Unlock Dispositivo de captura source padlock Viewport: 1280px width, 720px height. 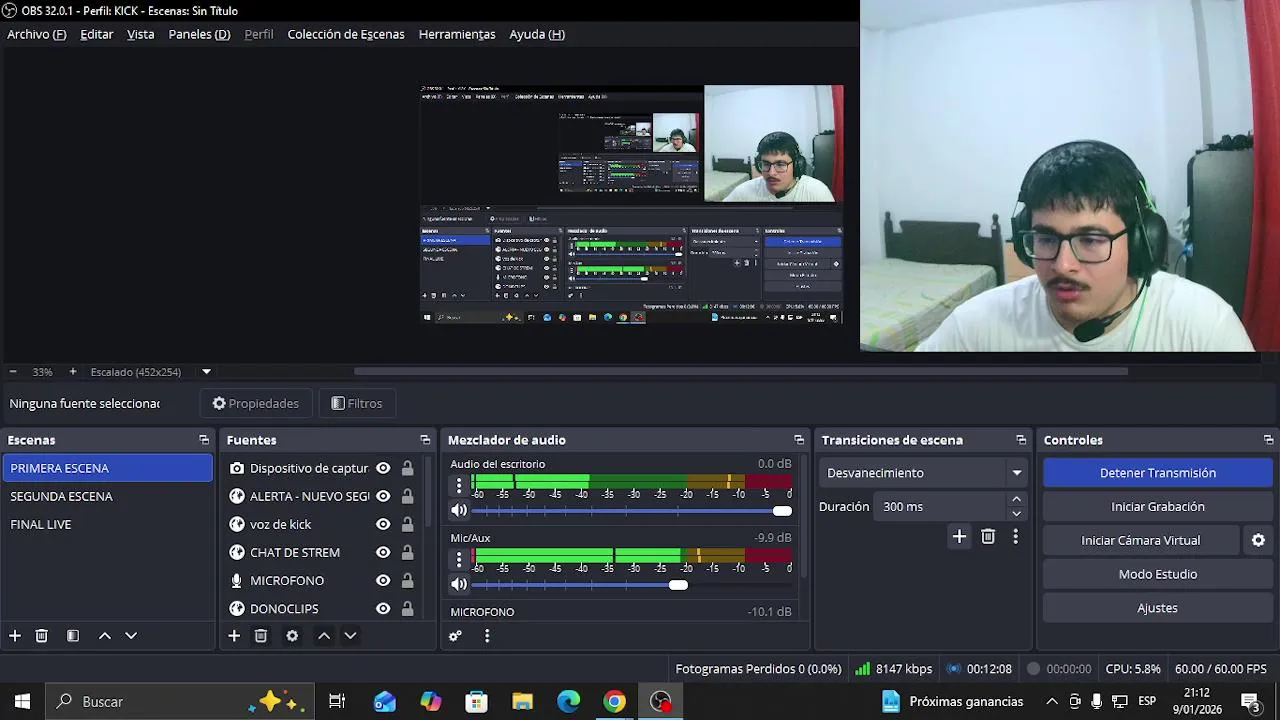point(407,468)
